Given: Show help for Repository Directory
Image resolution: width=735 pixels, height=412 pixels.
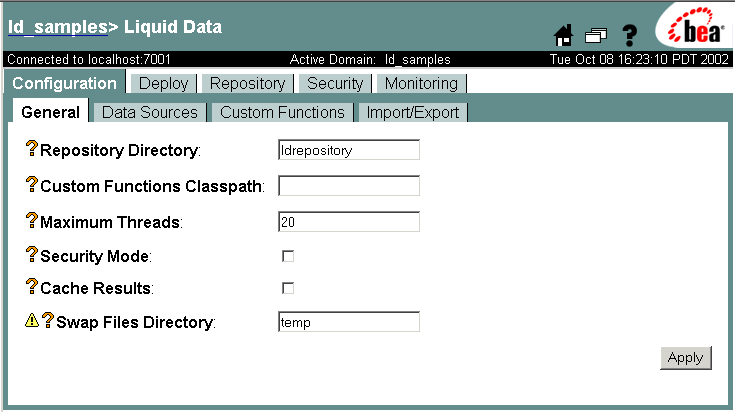Looking at the screenshot, I should [31, 148].
